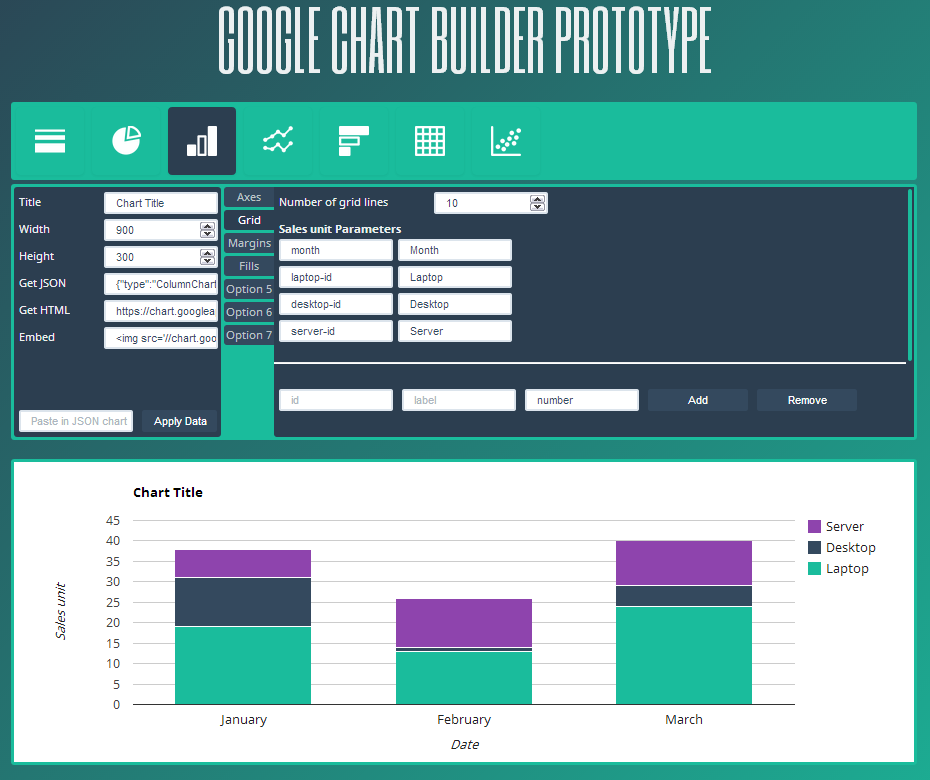Click the options panel vertical scrollbar
The image size is (930, 780).
click(910, 274)
